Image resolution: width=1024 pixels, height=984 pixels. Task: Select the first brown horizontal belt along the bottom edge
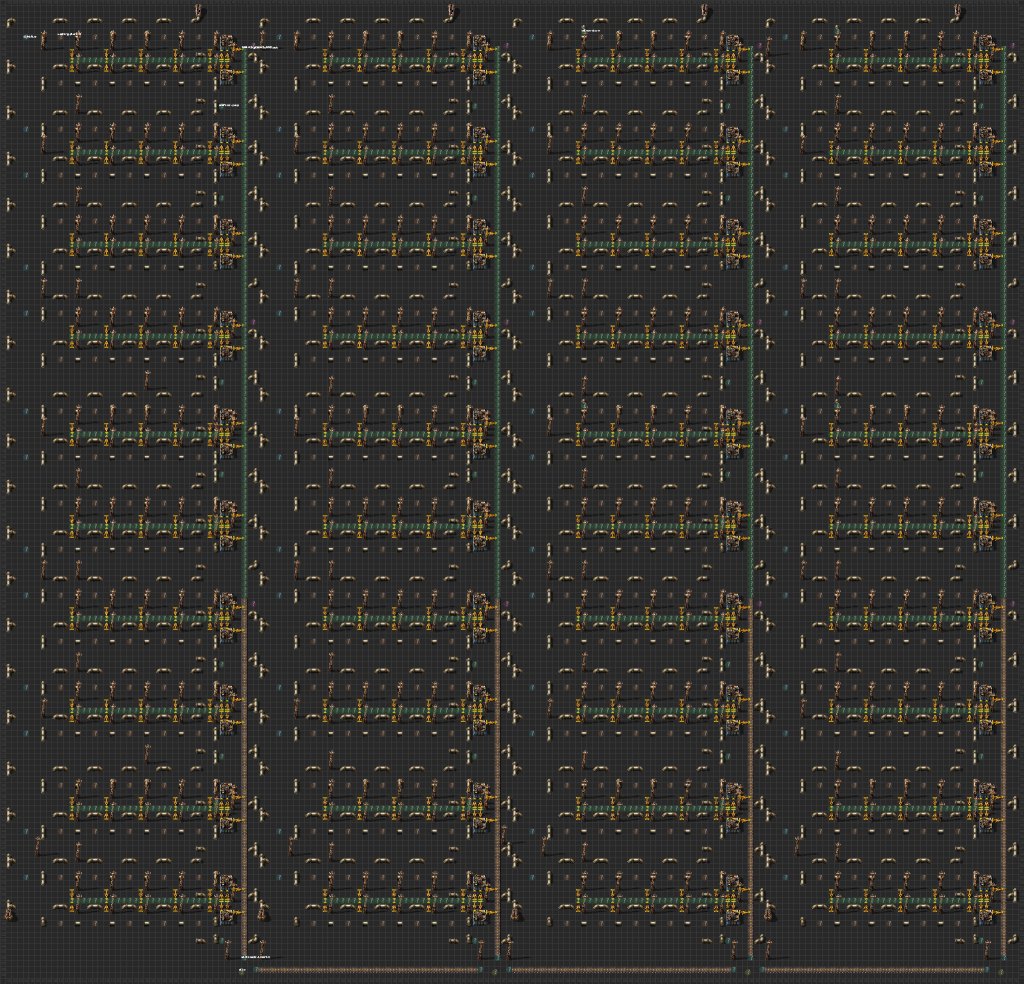pyautogui.click(x=368, y=970)
